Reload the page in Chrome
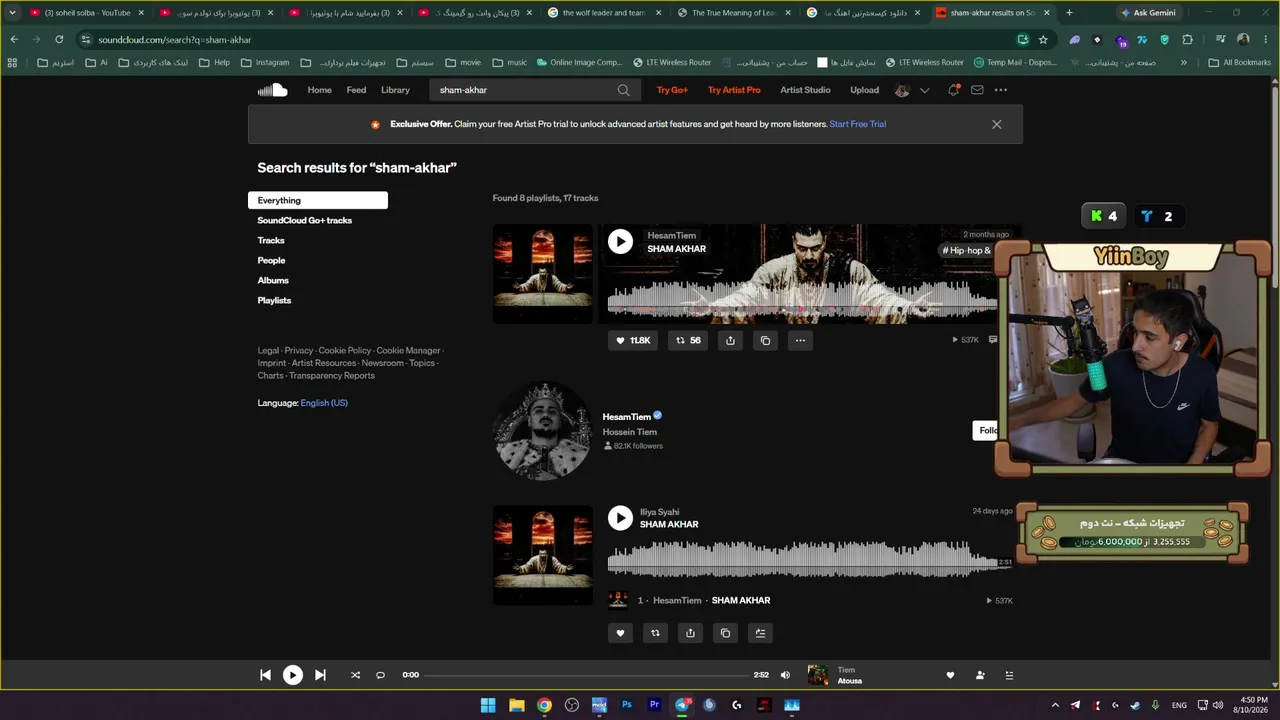This screenshot has height=720, width=1280. coord(59,39)
